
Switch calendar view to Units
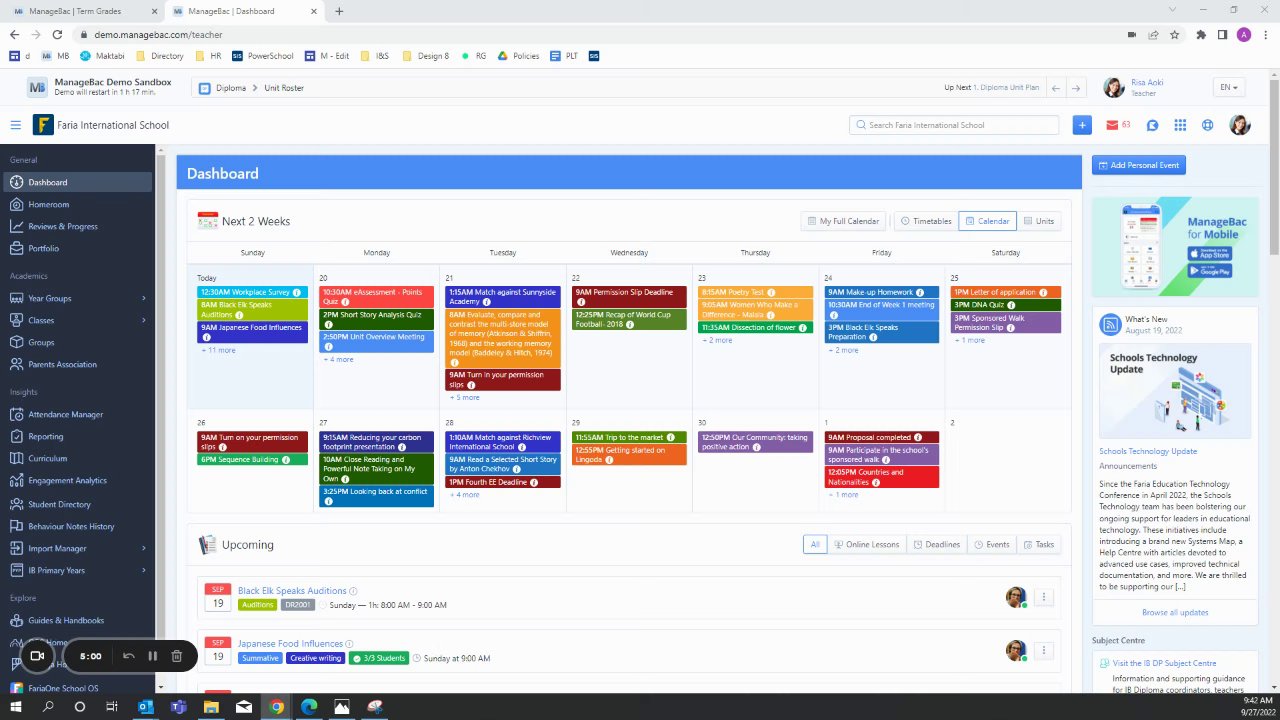1039,221
